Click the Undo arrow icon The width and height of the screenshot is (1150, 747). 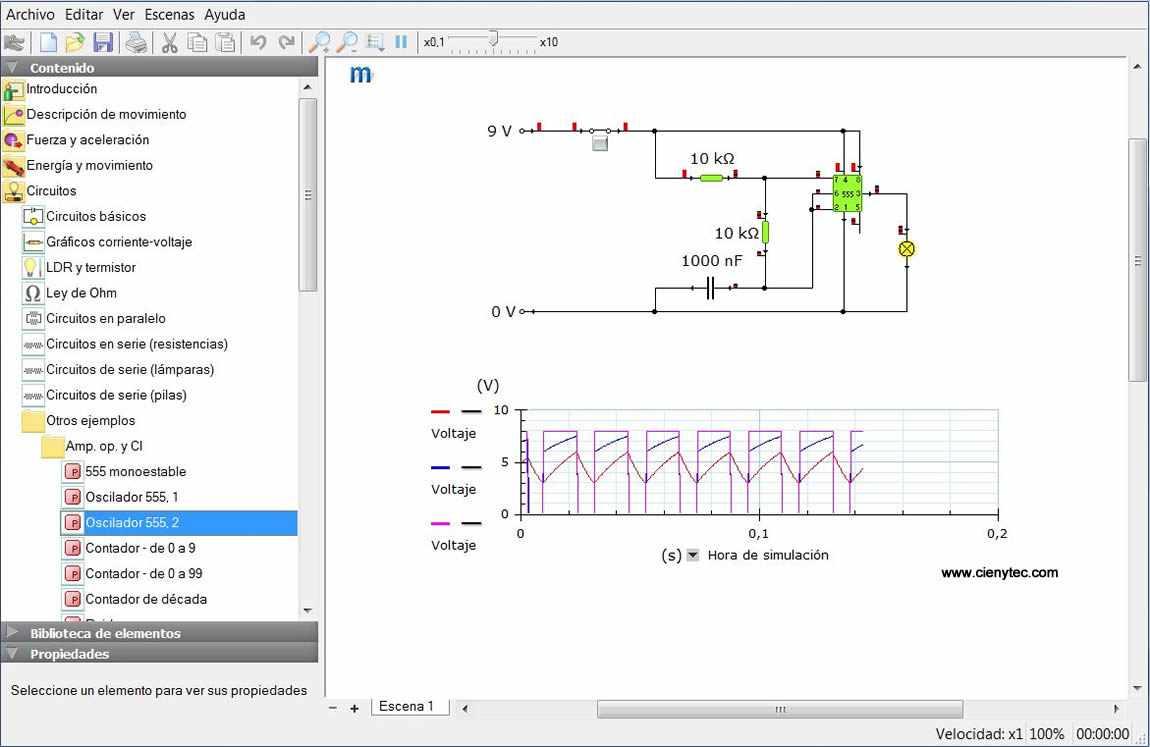258,42
